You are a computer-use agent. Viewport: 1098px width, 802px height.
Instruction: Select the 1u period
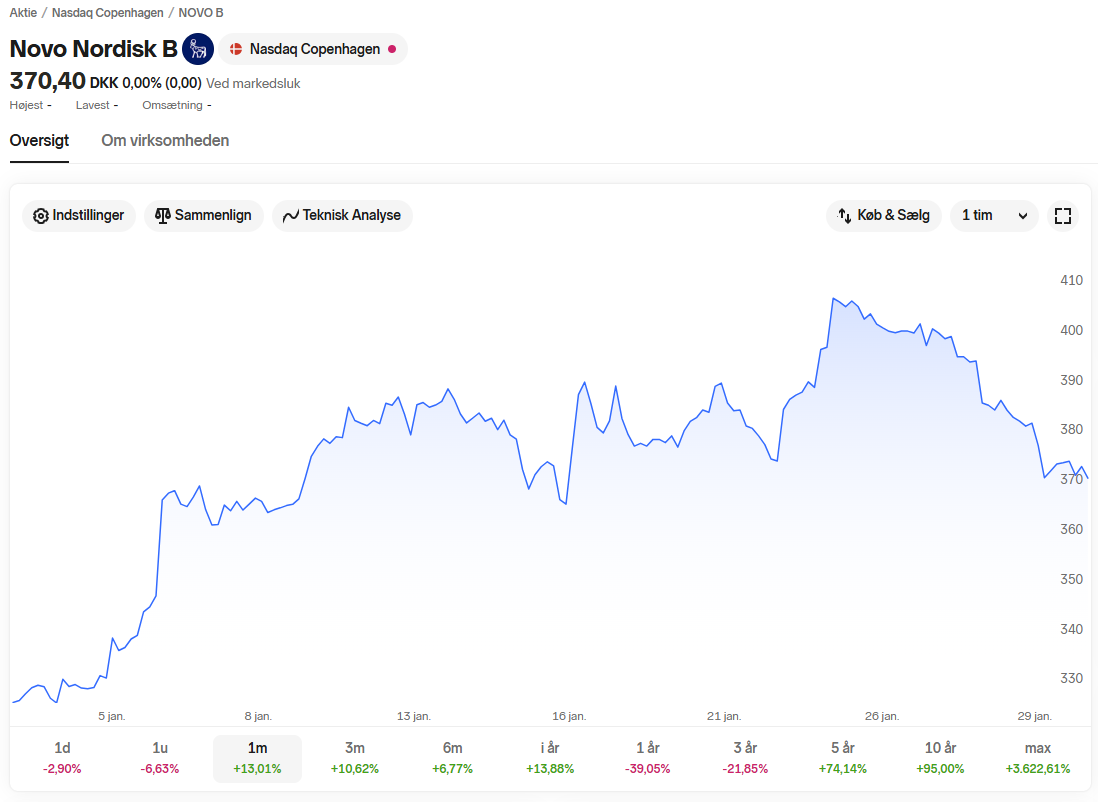pyautogui.click(x=160, y=759)
